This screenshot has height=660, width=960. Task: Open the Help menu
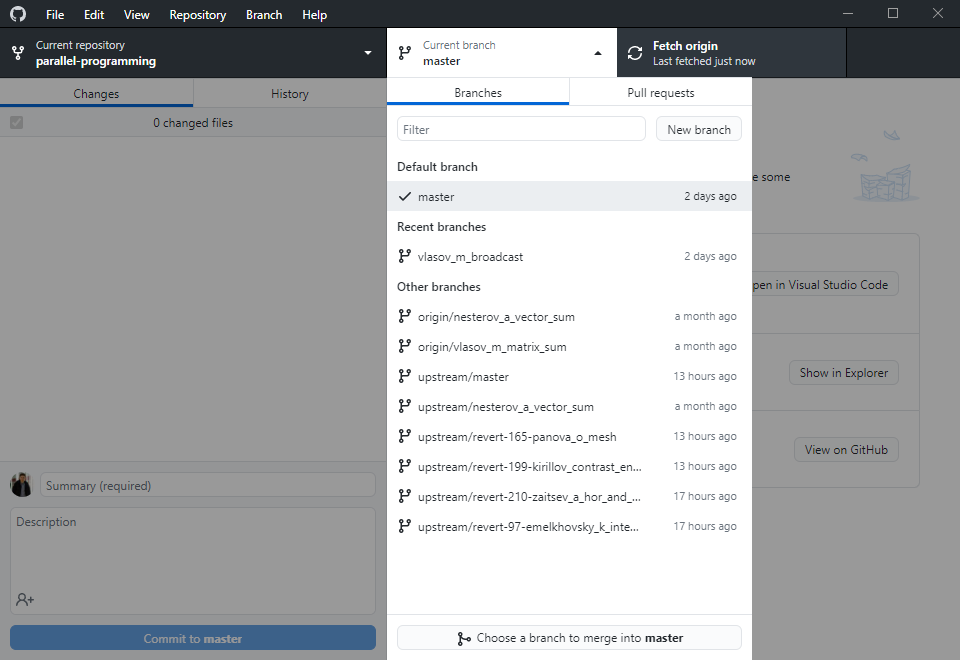(x=314, y=15)
